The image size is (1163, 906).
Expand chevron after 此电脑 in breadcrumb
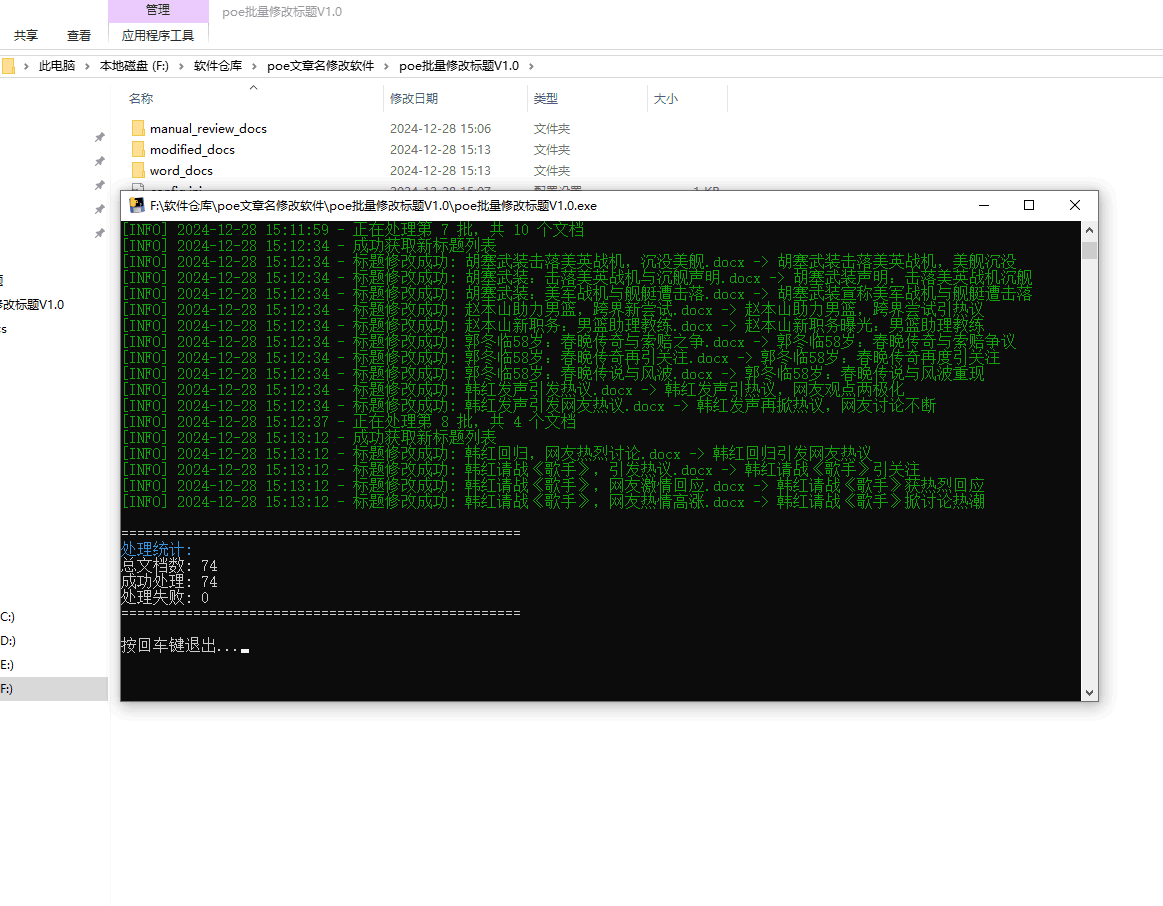88,66
